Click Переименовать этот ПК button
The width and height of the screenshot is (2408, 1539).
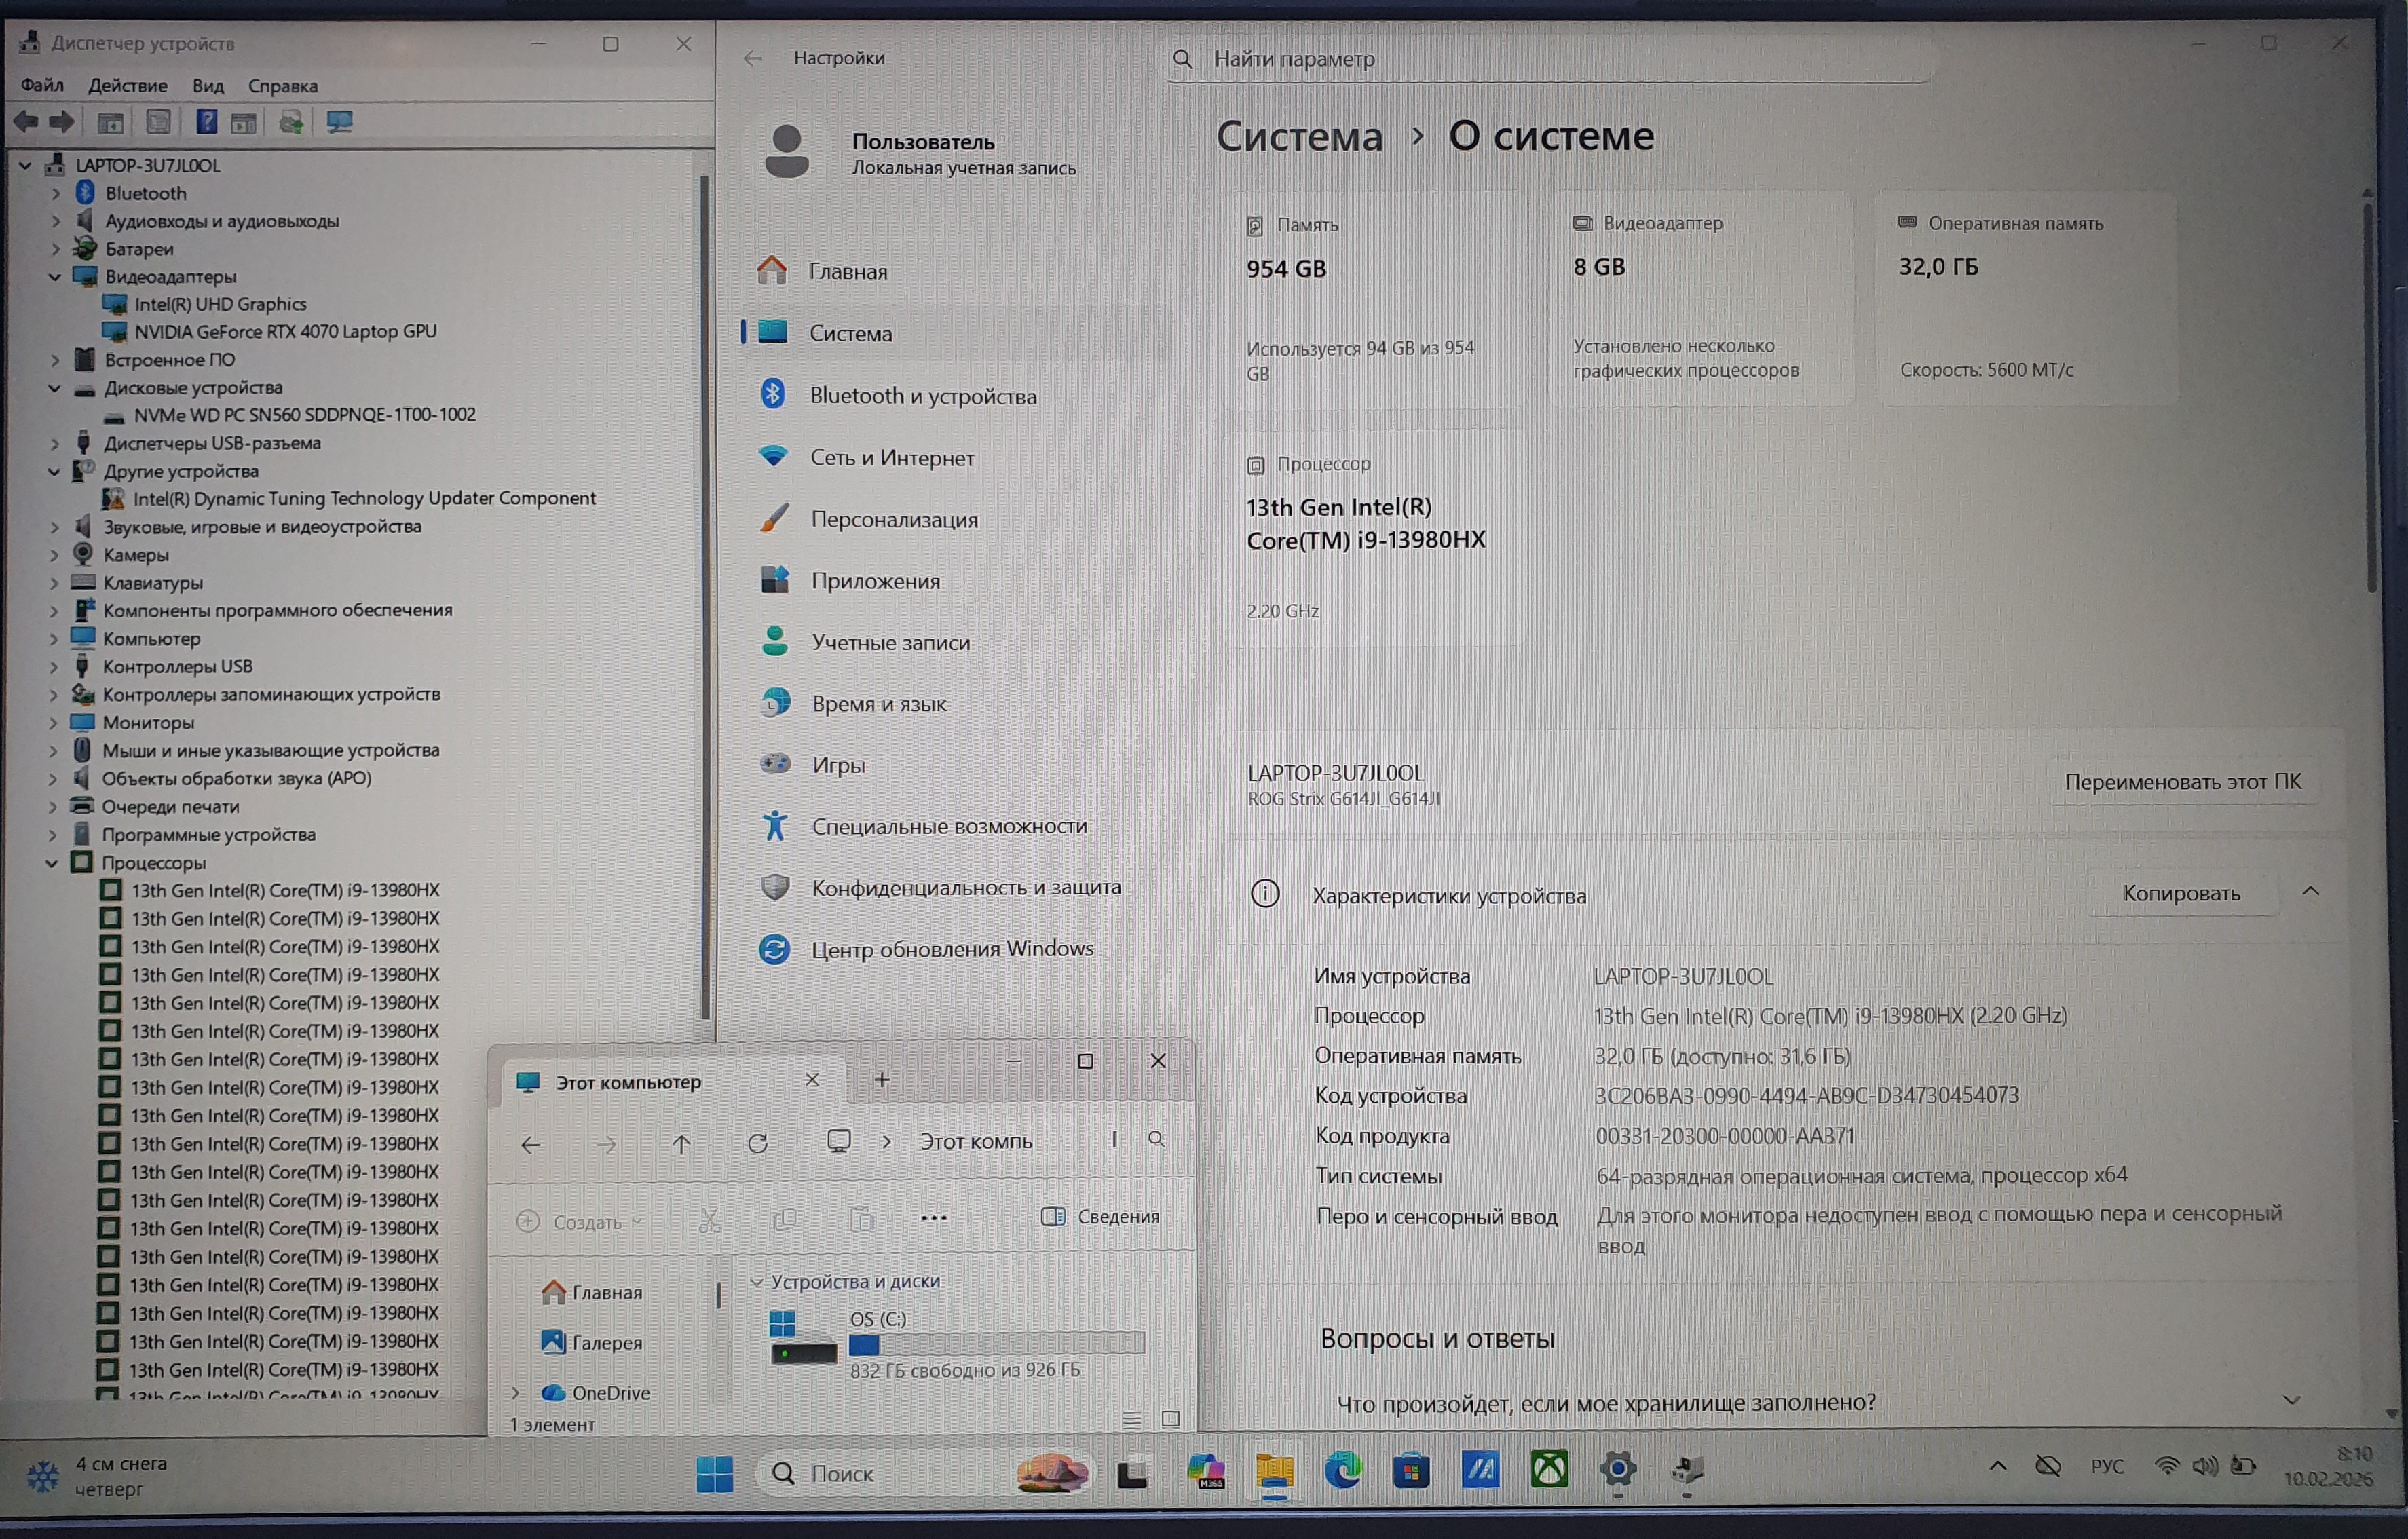tap(2182, 782)
